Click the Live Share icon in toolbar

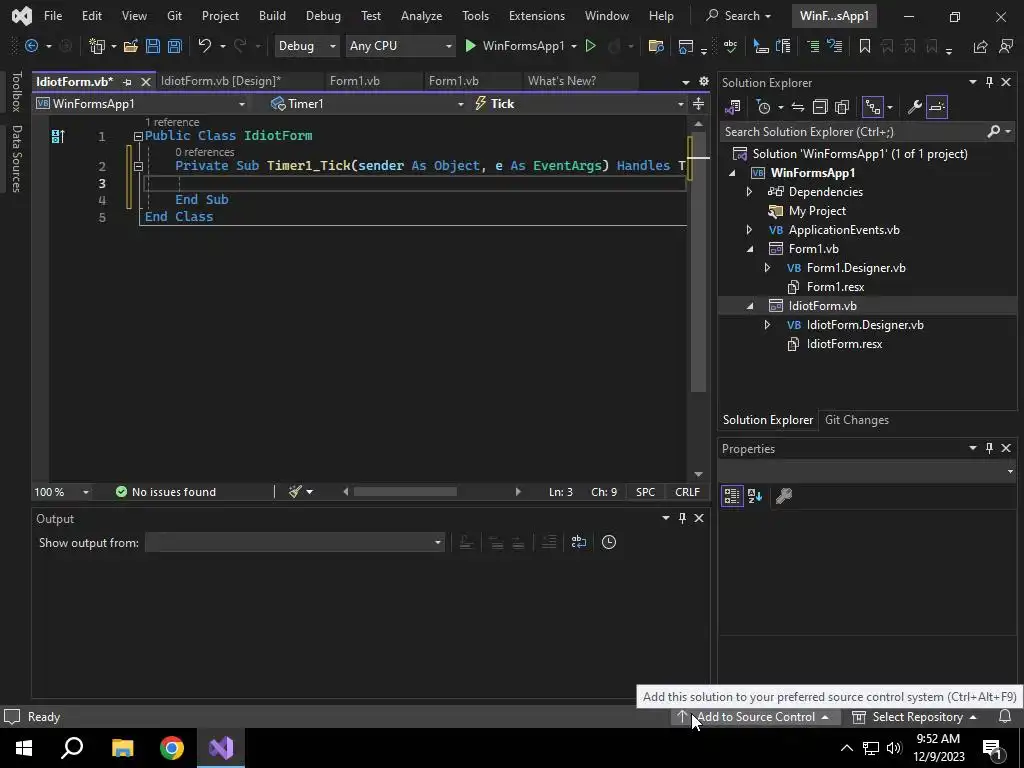(980, 46)
